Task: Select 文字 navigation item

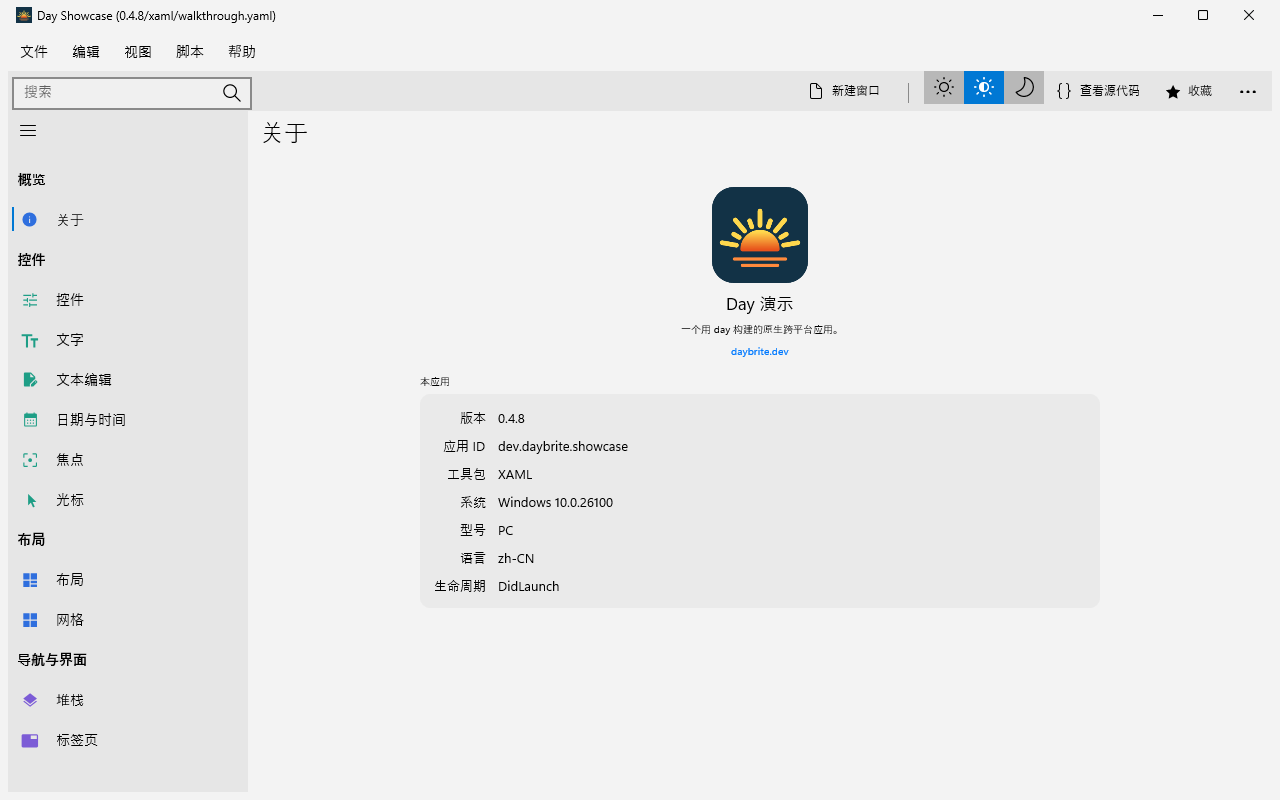Action: pos(128,340)
